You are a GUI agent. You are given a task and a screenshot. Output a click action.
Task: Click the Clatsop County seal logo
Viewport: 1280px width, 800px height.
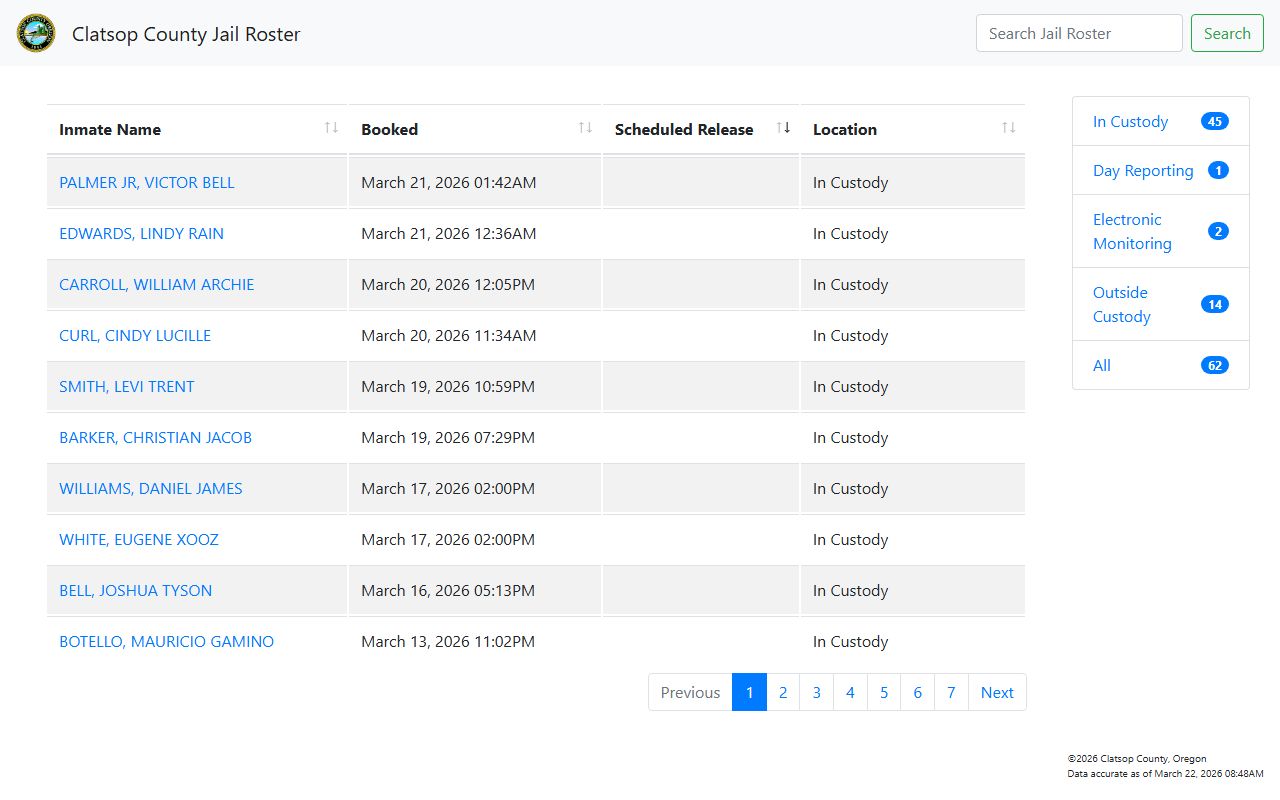pos(36,33)
